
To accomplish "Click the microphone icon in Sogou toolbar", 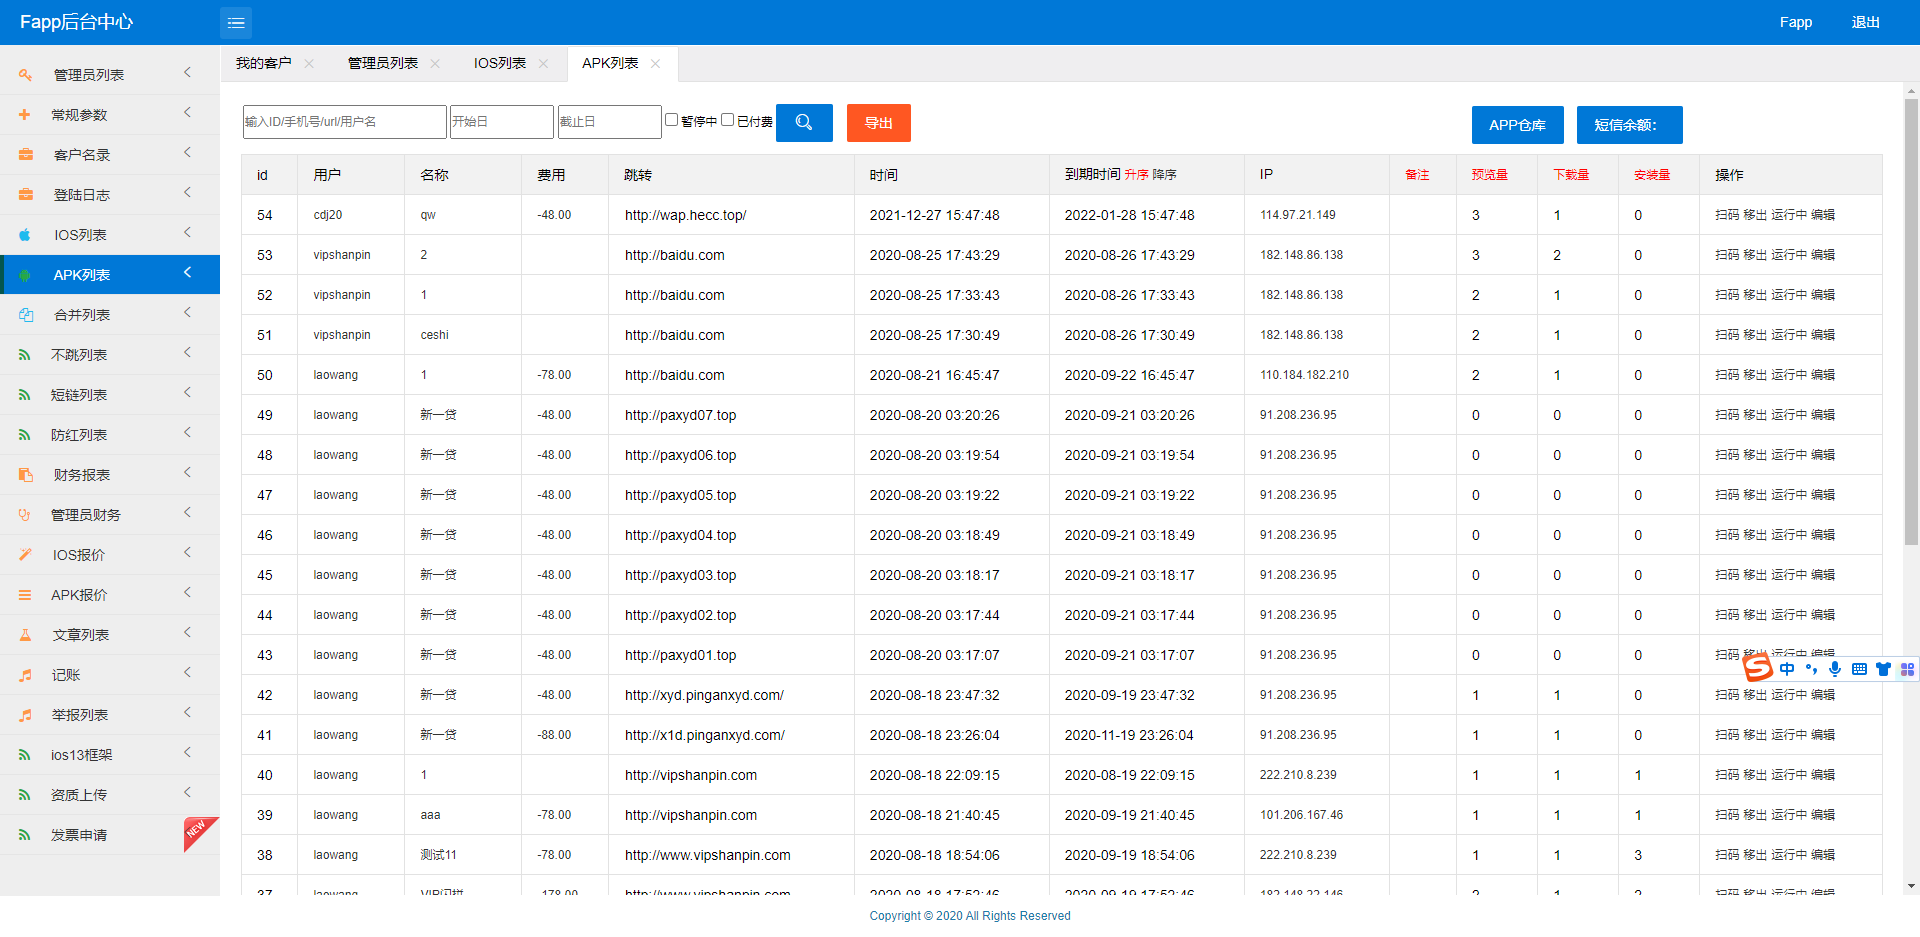I will coord(1835,669).
